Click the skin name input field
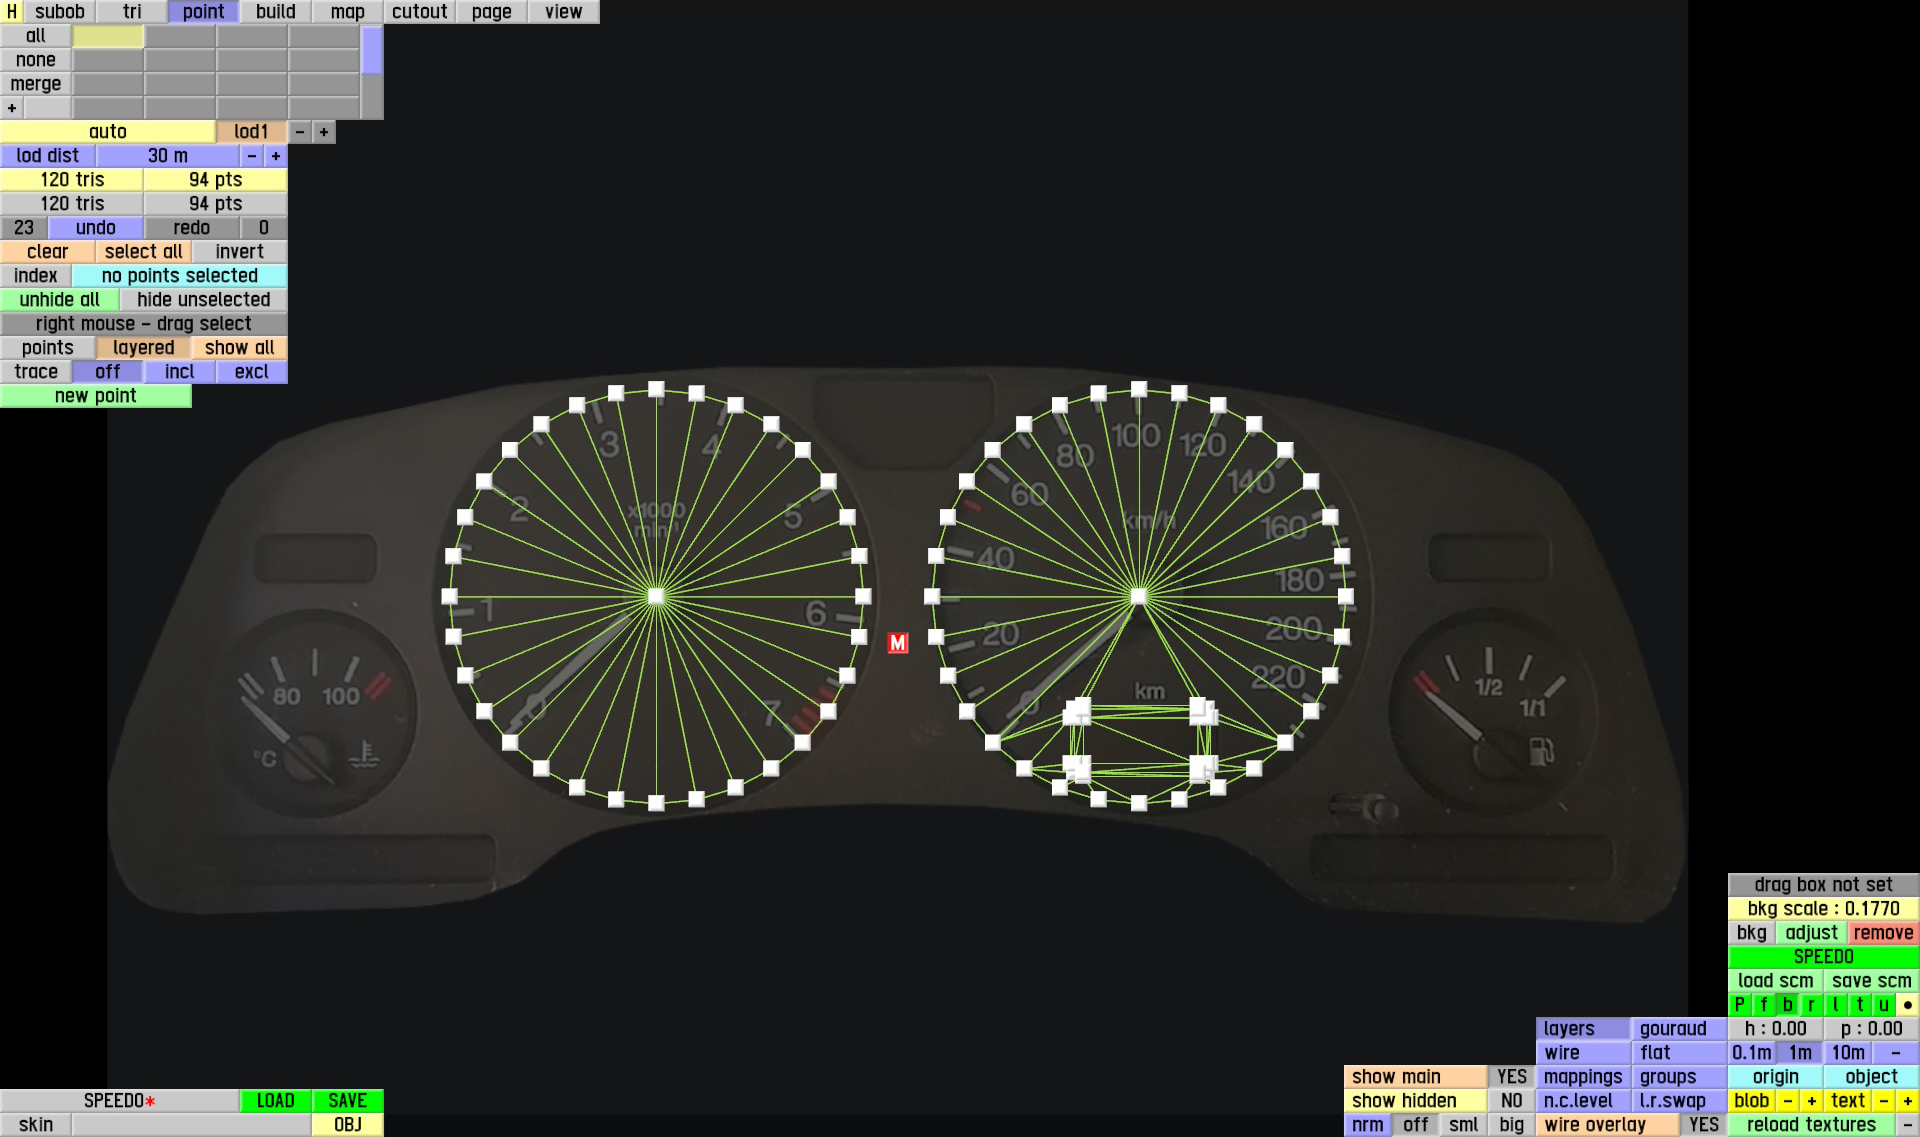1920x1137 pixels. pyautogui.click(x=191, y=1125)
